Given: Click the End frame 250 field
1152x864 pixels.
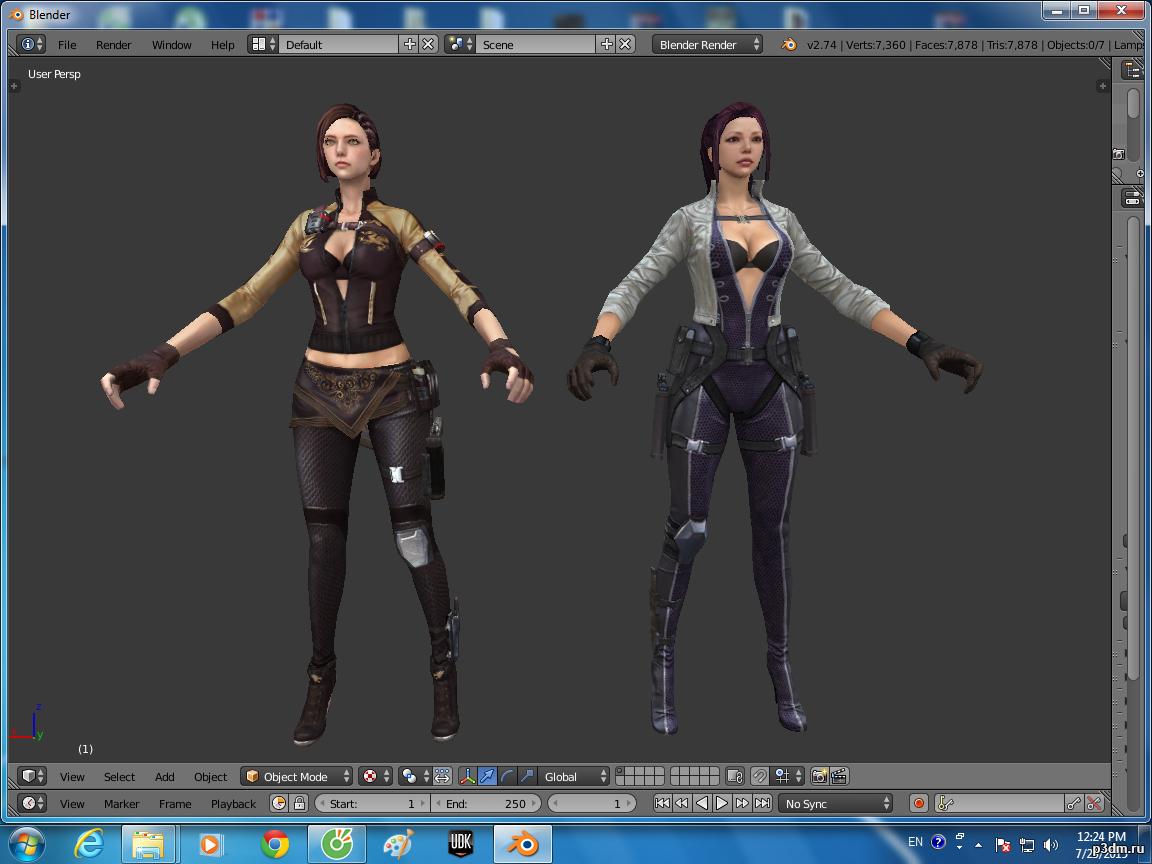Looking at the screenshot, I should (486, 804).
